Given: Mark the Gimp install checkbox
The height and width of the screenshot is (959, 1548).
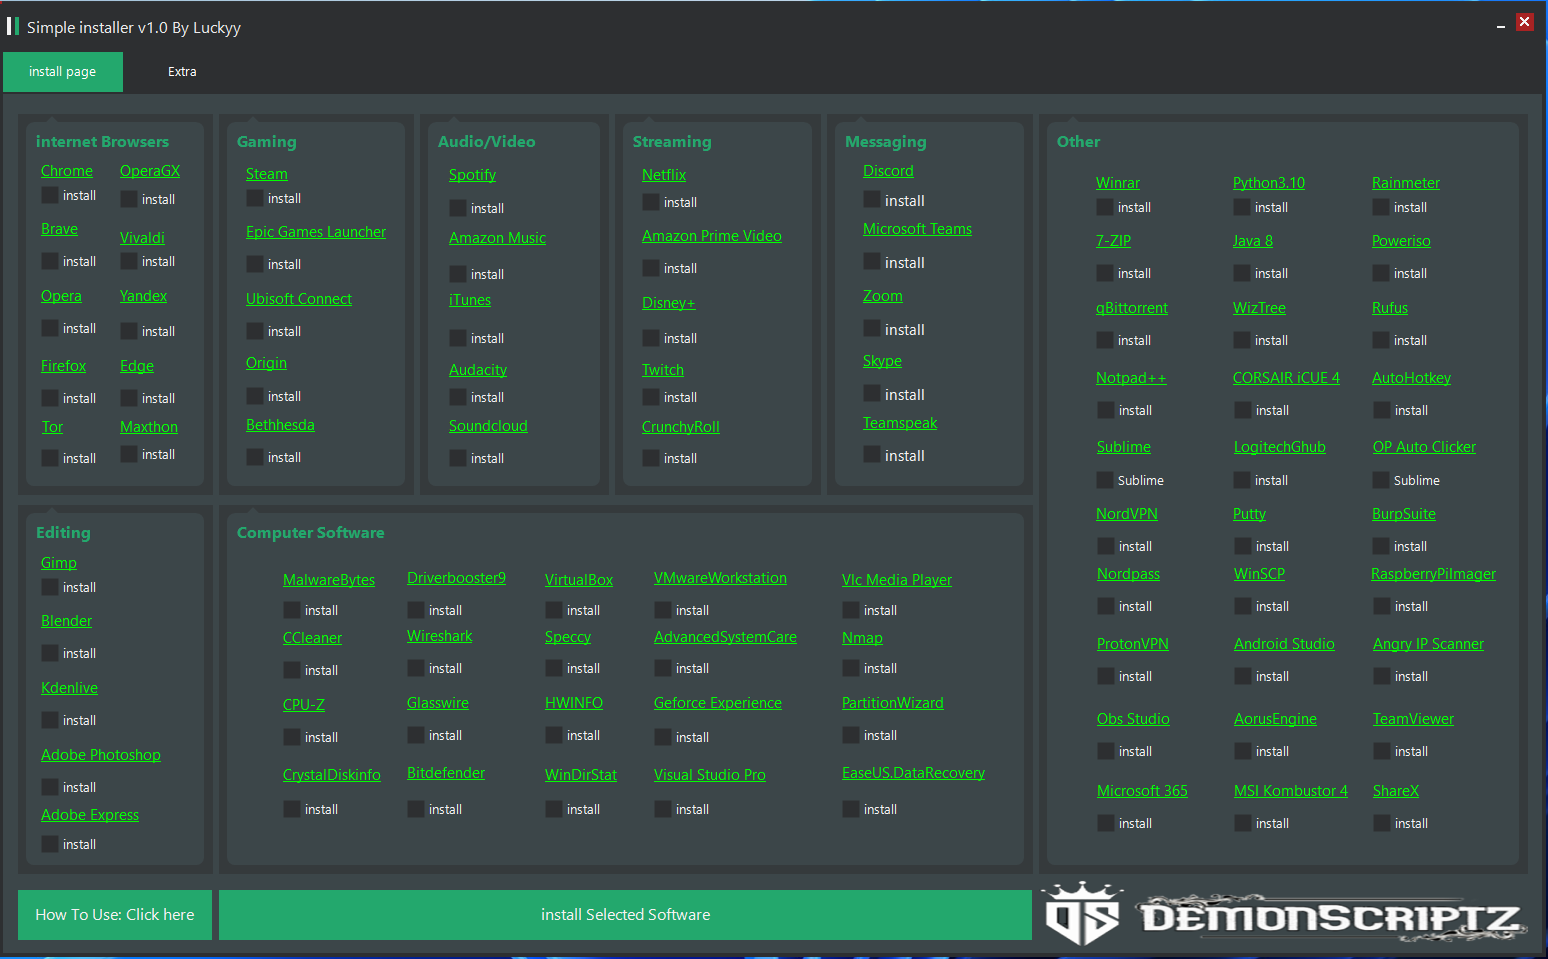Looking at the screenshot, I should 50,588.
